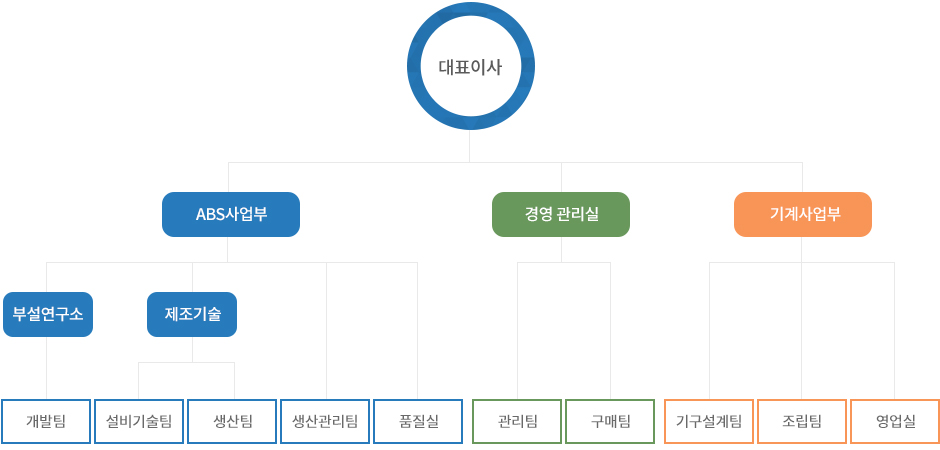The height and width of the screenshot is (450, 940).
Task: Click the 기계사업부 text label
Action: [x=805, y=215]
